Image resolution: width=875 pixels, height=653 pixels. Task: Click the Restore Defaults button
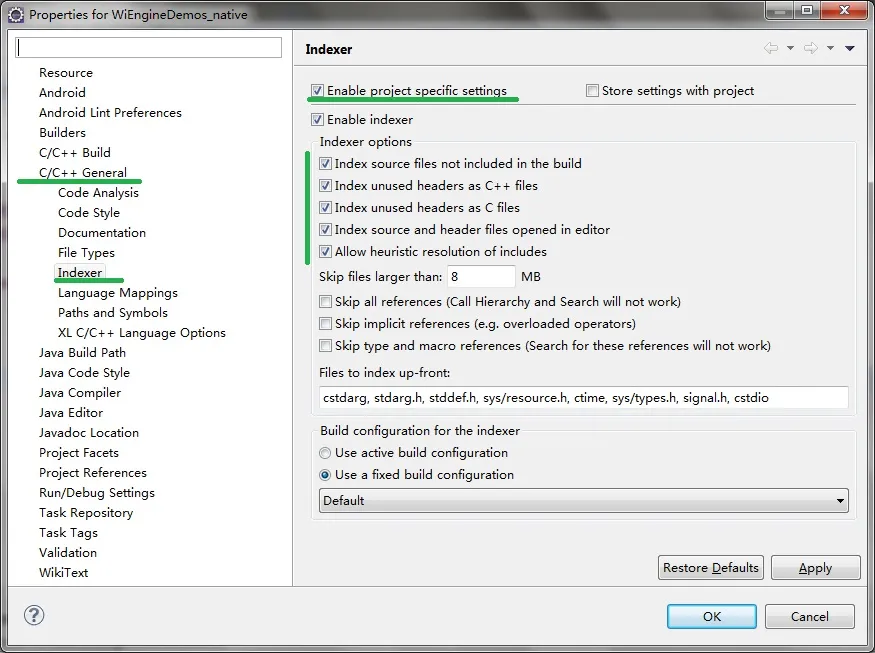pos(710,568)
